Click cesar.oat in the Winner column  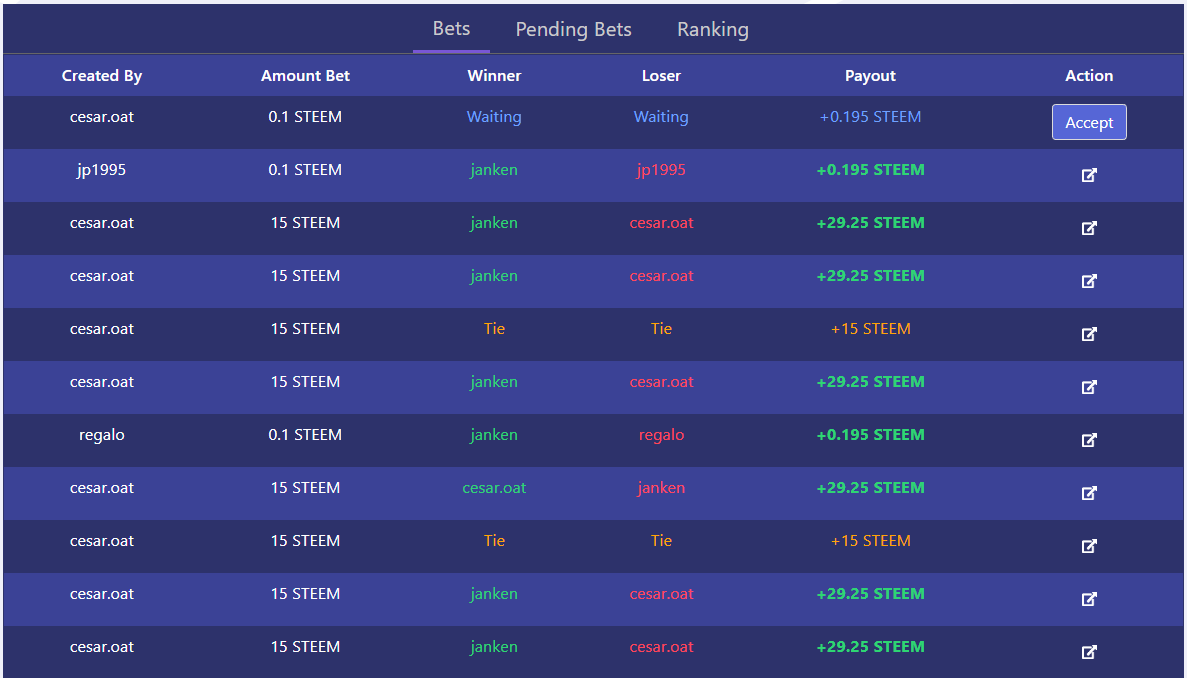pyautogui.click(x=494, y=487)
